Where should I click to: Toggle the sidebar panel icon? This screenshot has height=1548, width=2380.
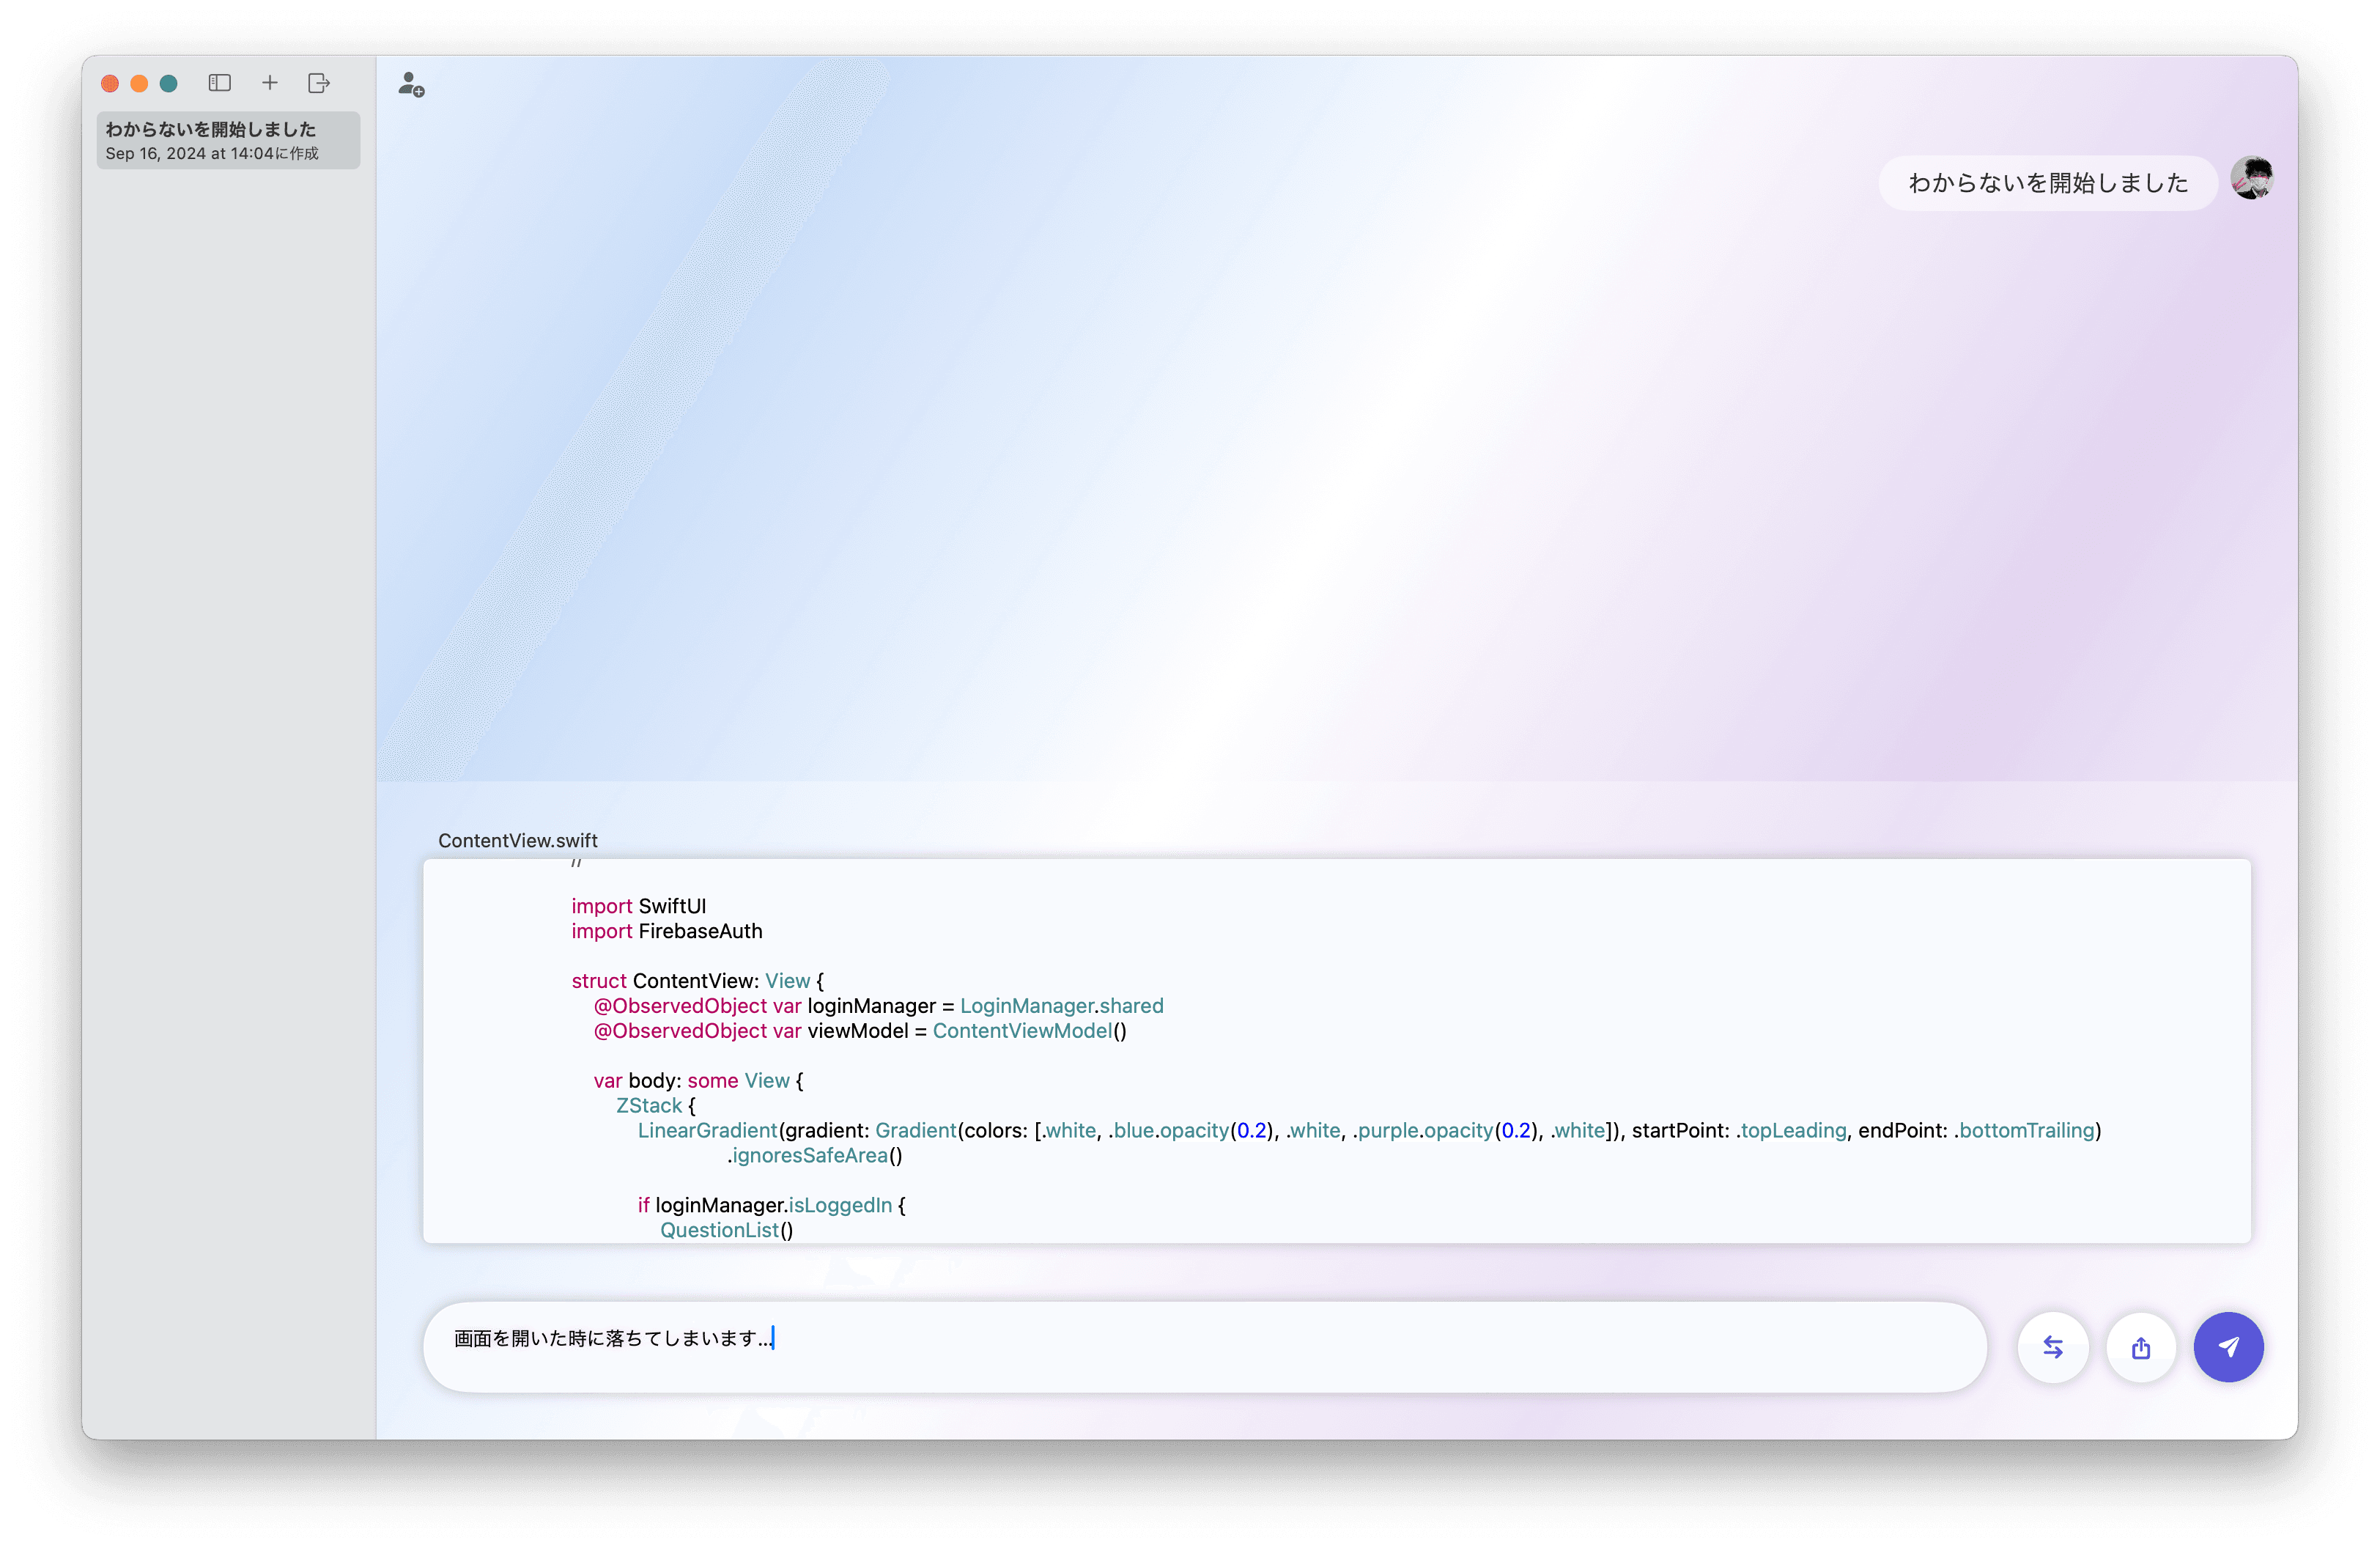coord(219,83)
